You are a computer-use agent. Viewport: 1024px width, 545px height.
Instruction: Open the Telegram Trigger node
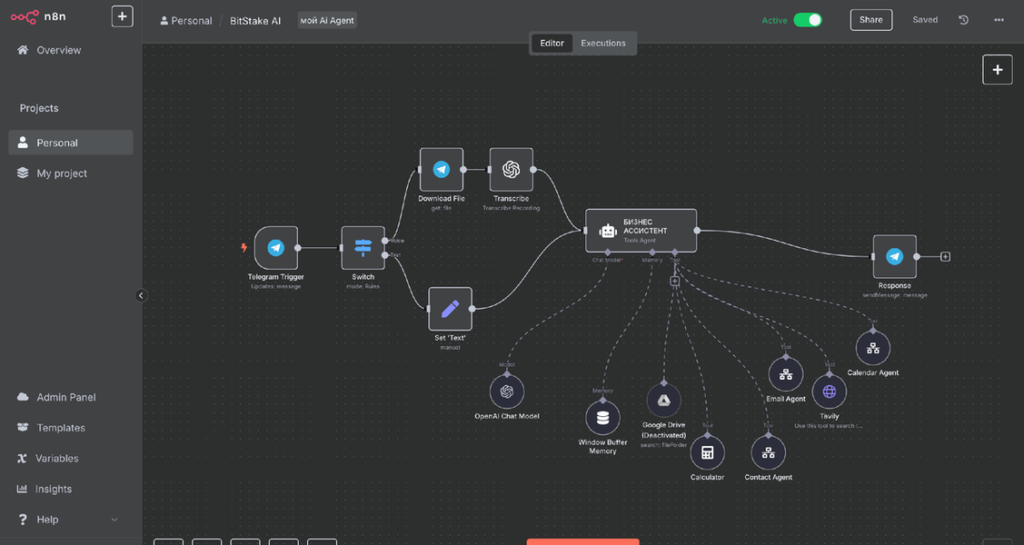point(276,248)
